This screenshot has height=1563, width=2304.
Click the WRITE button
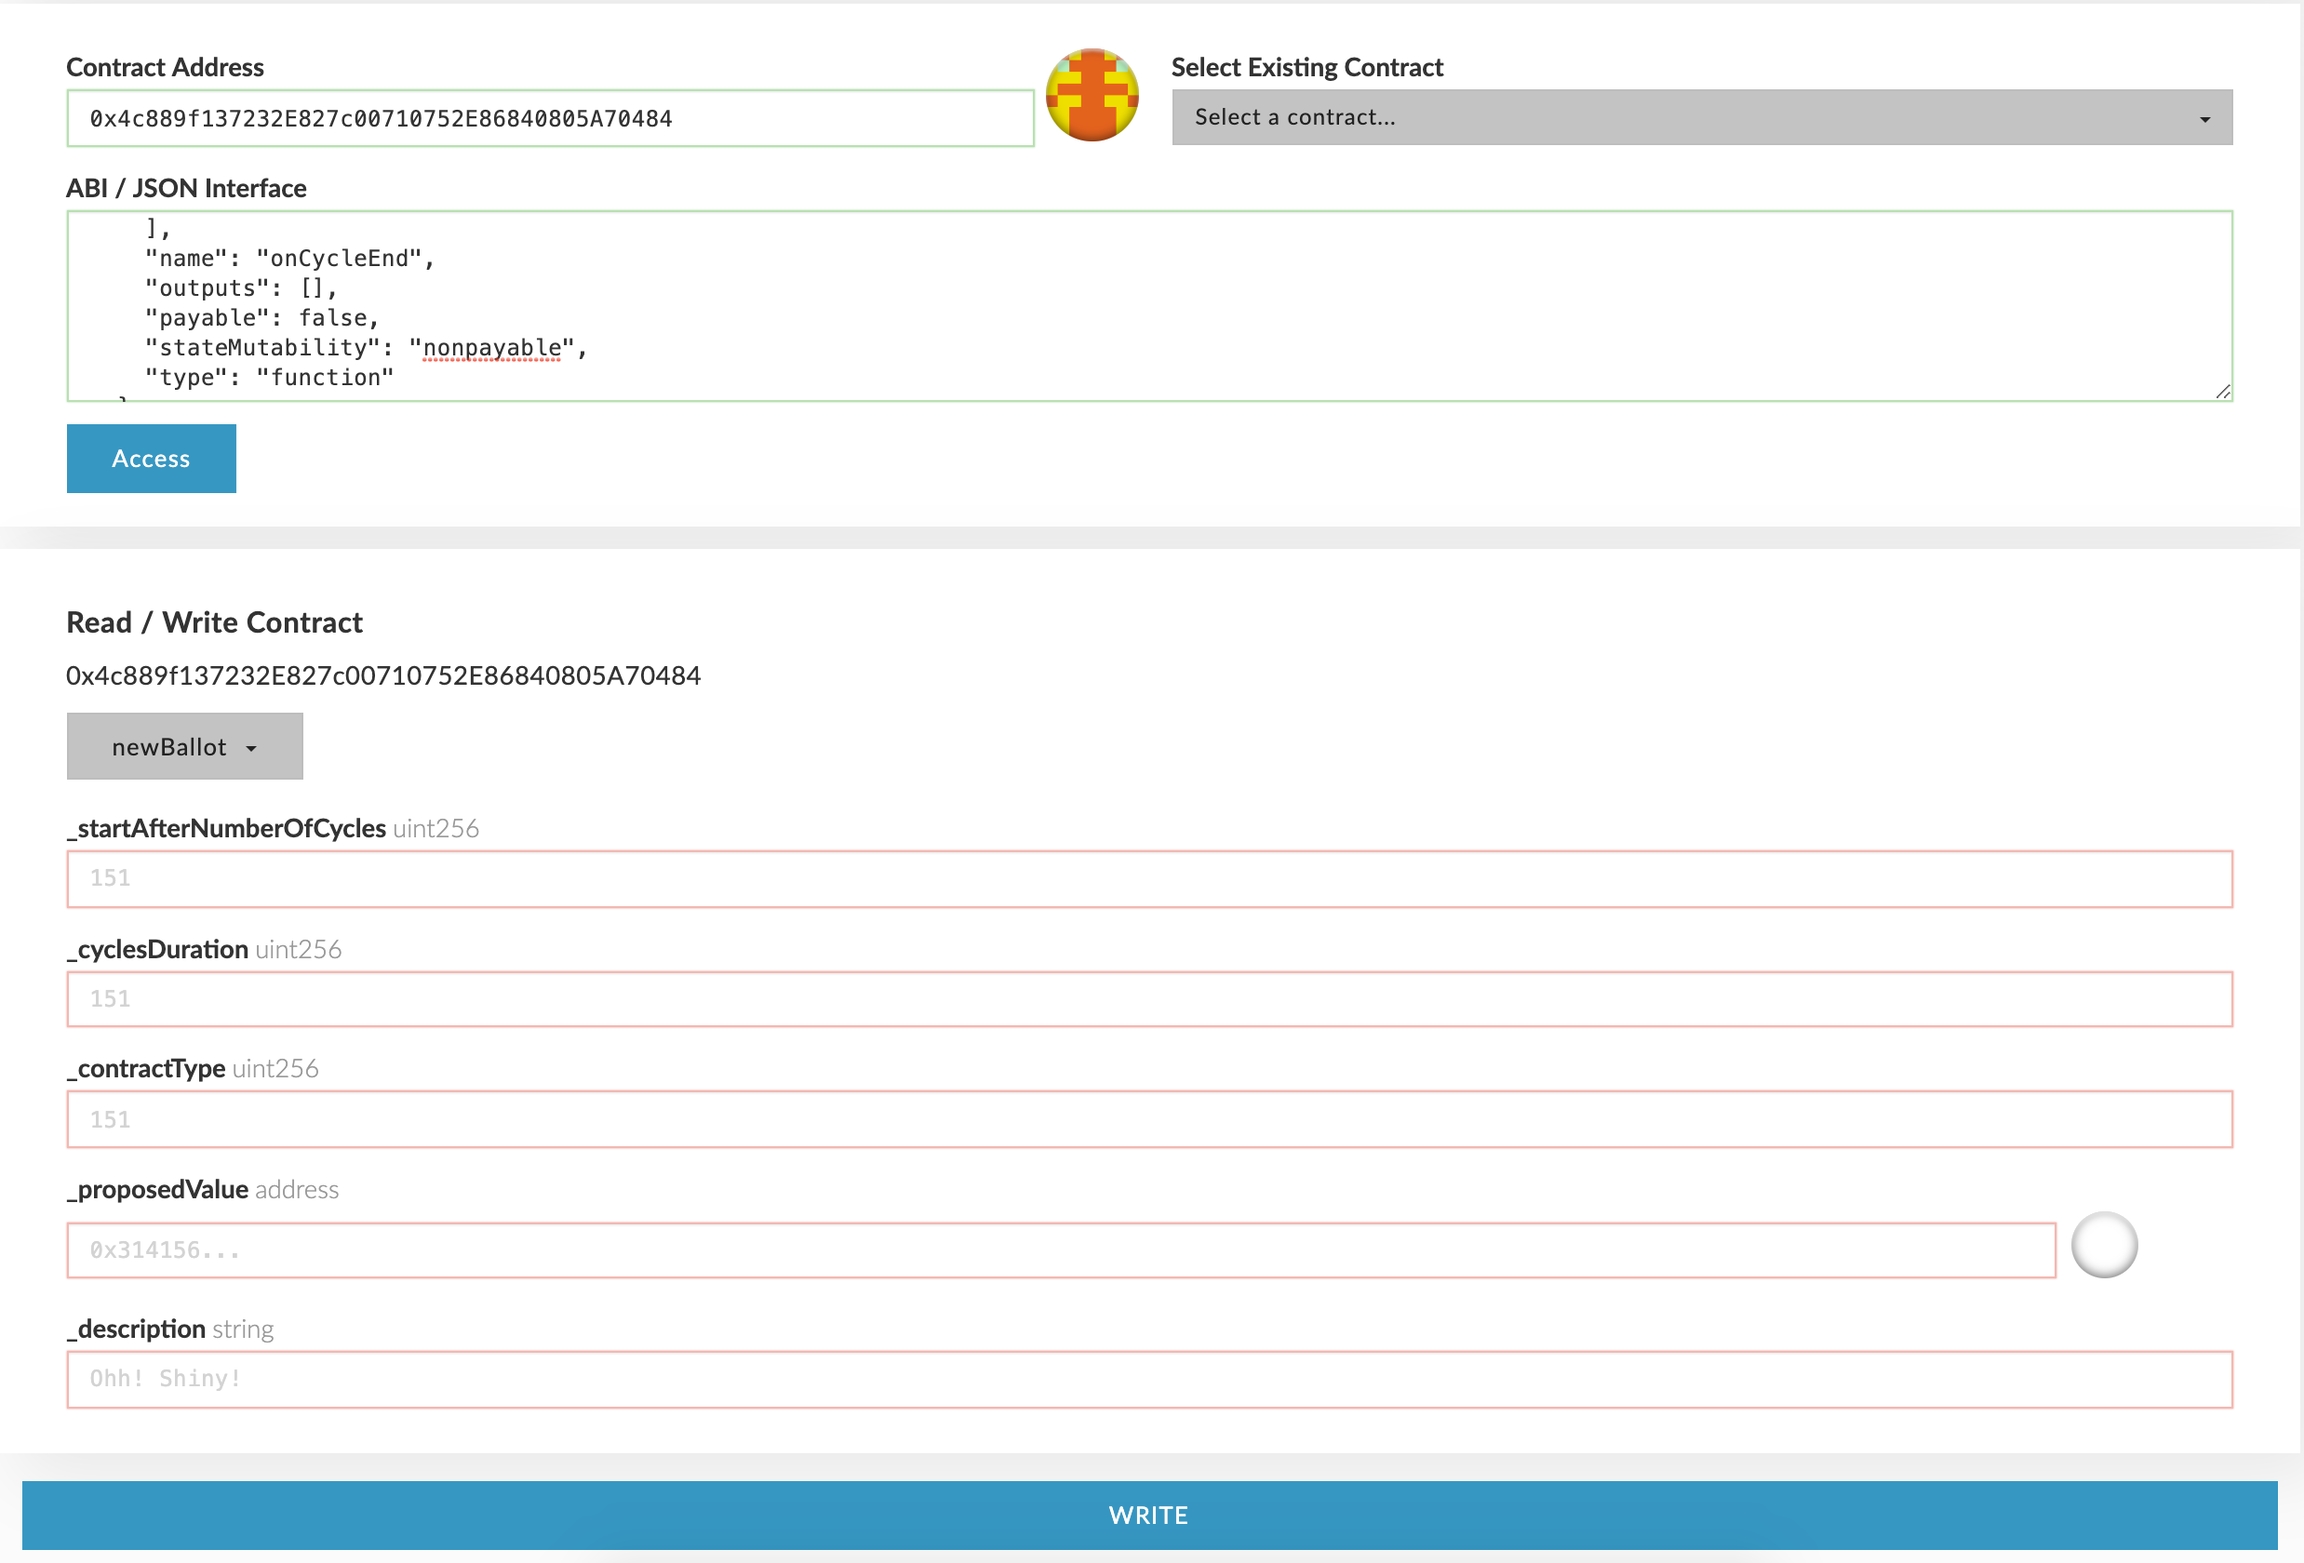(x=1149, y=1514)
